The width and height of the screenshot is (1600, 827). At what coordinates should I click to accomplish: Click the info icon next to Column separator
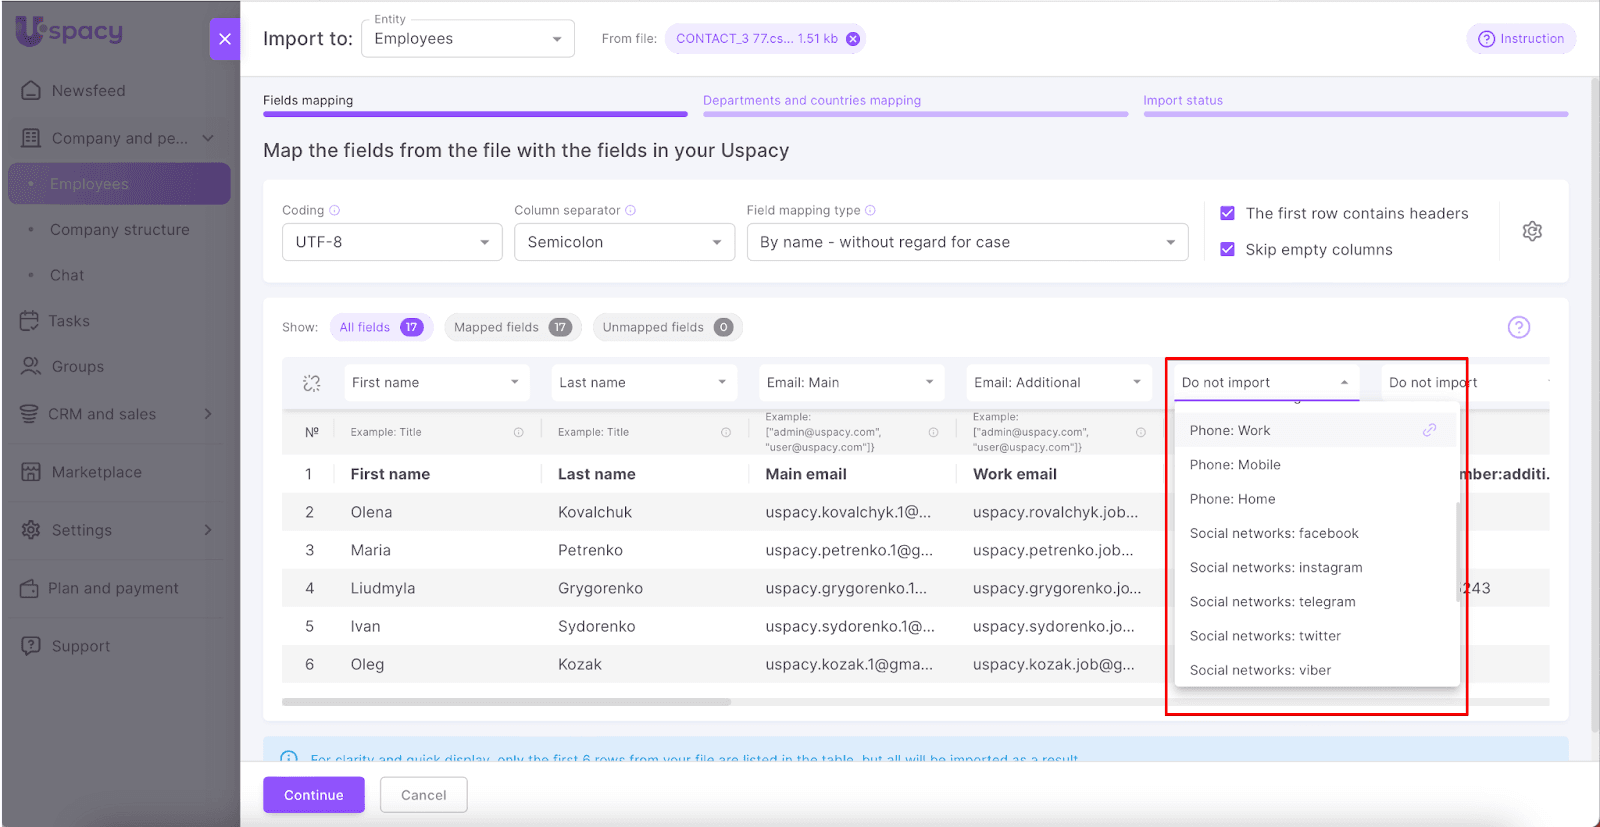[x=631, y=210]
